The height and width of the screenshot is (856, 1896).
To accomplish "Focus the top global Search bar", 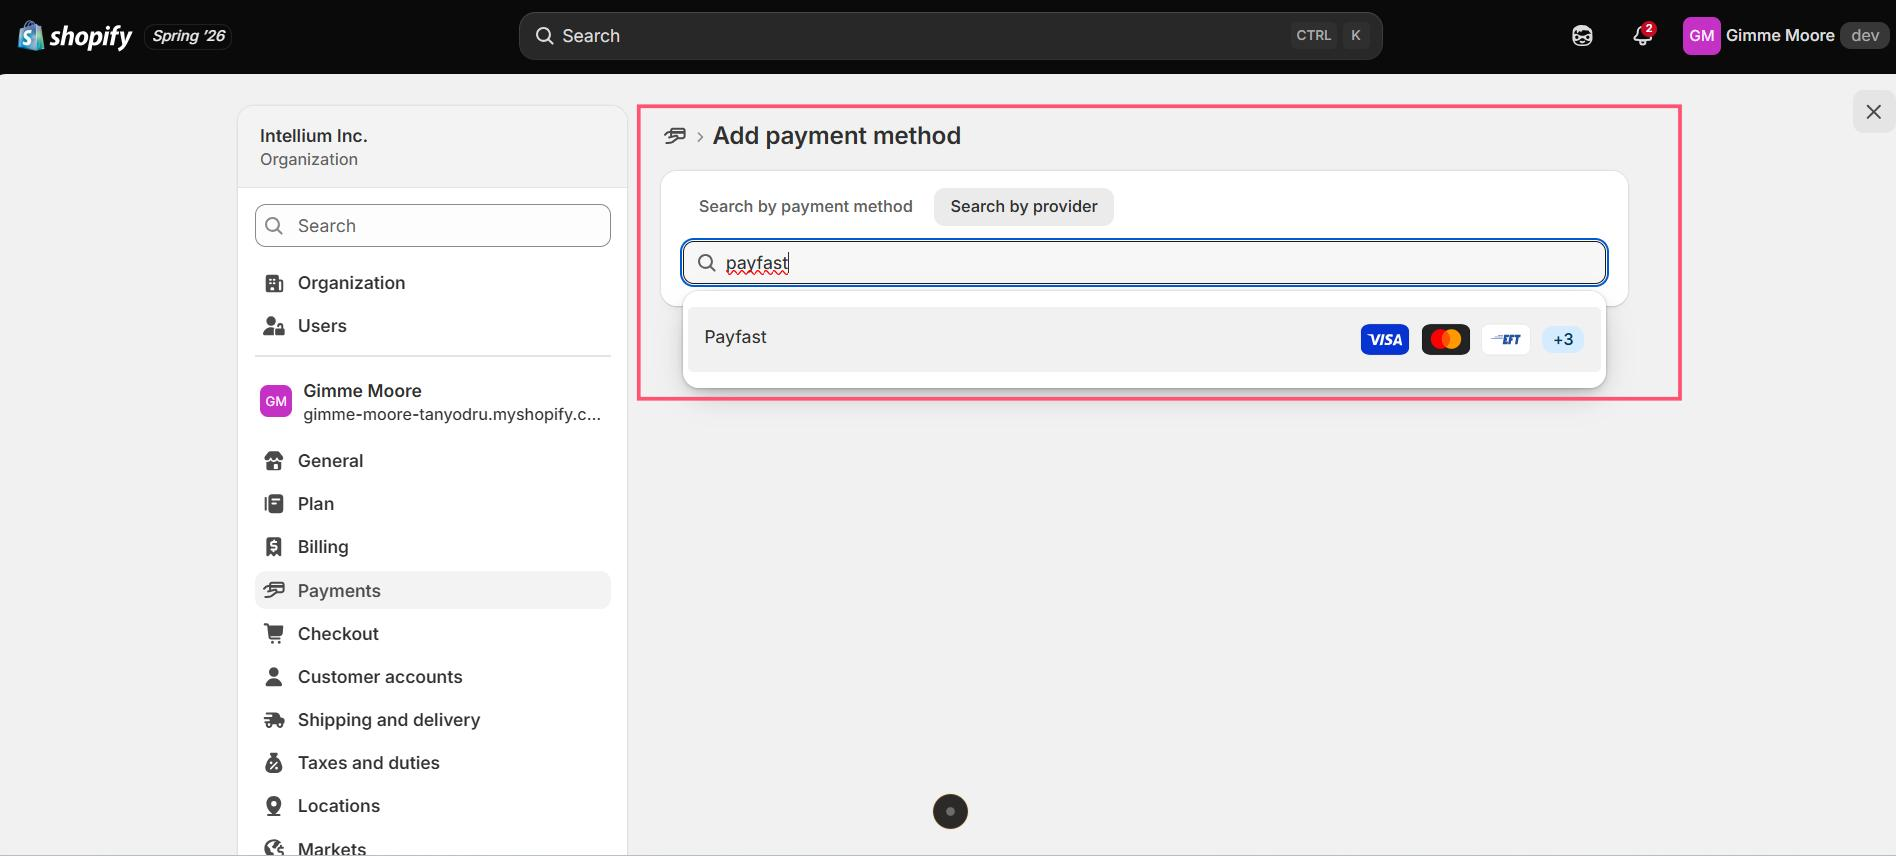I will click(950, 36).
